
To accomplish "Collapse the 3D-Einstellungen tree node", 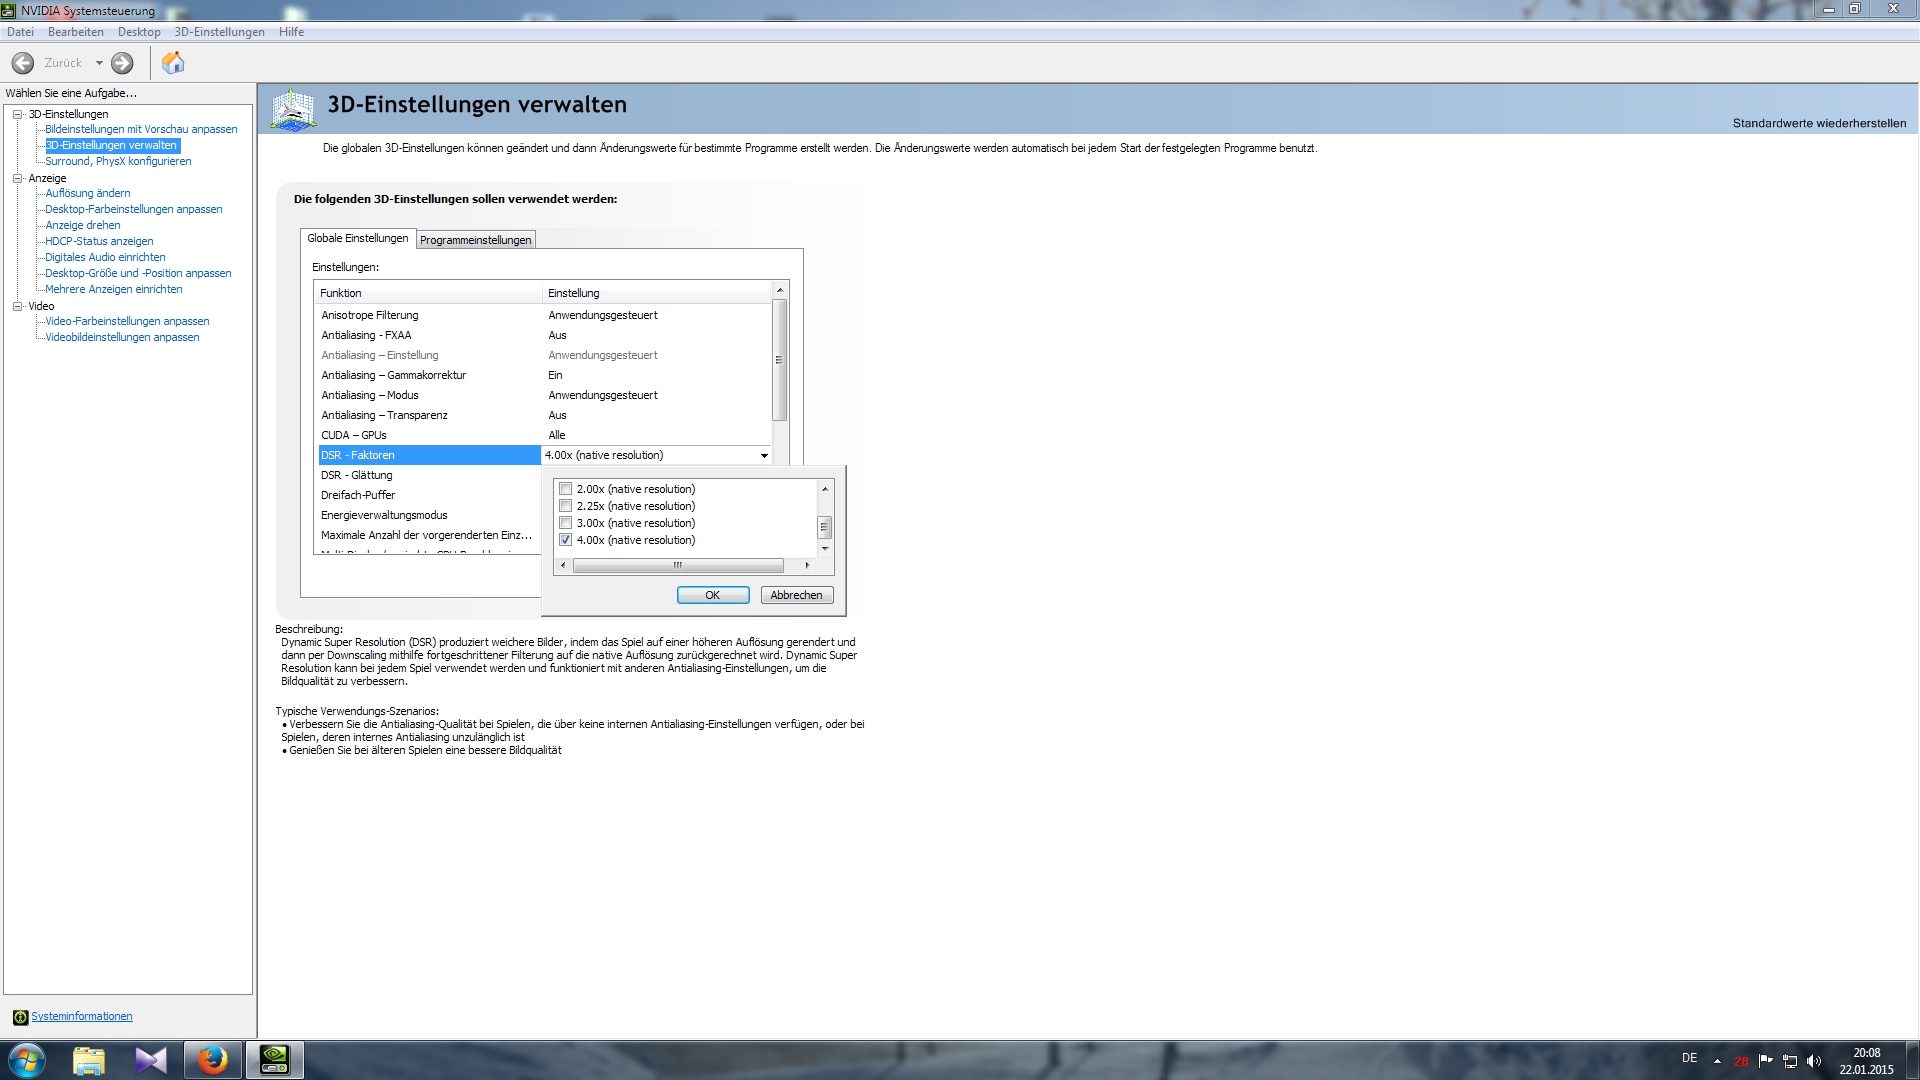I will pos(17,114).
